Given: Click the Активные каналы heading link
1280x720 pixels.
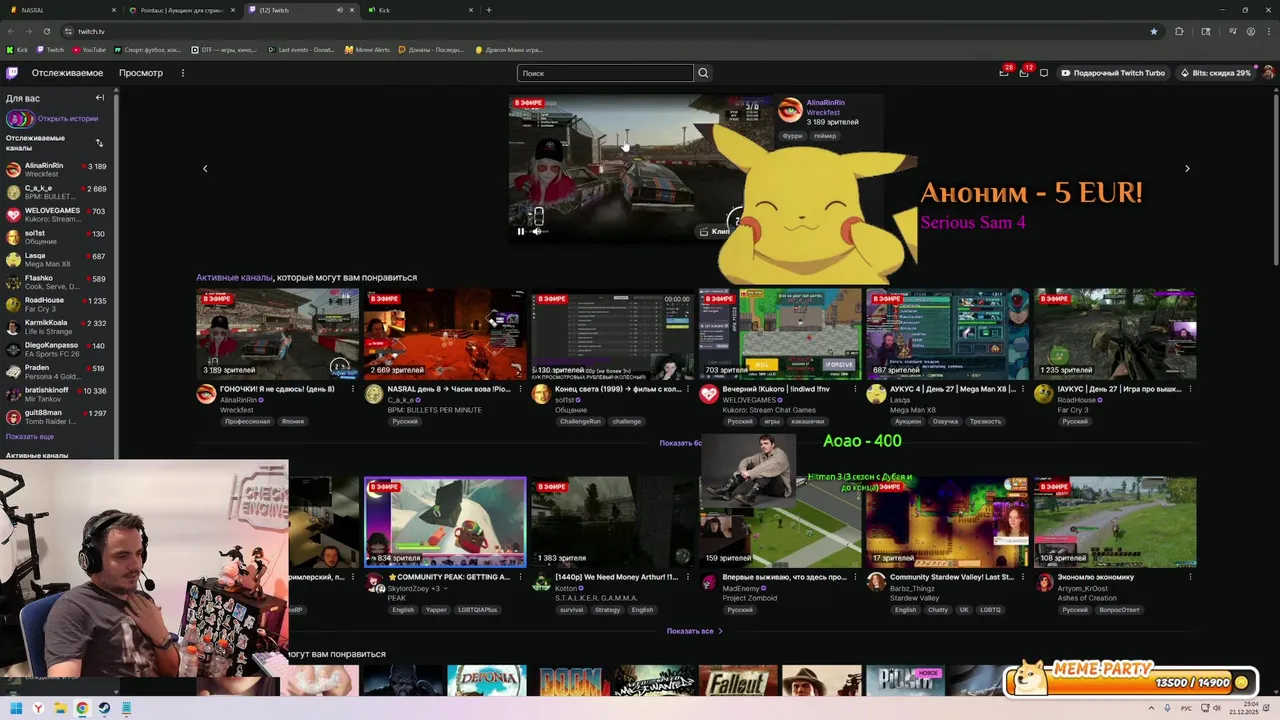Looking at the screenshot, I should [x=234, y=277].
